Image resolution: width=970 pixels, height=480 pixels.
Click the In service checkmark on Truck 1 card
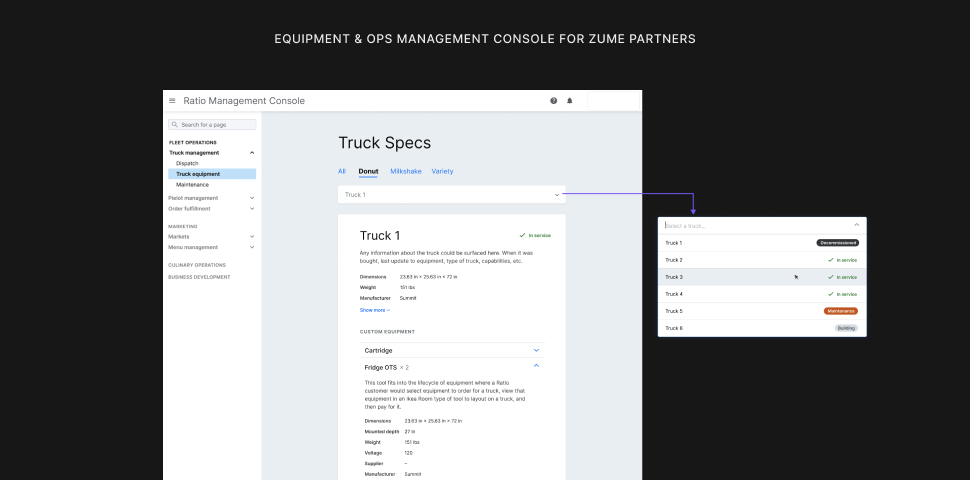click(x=522, y=235)
